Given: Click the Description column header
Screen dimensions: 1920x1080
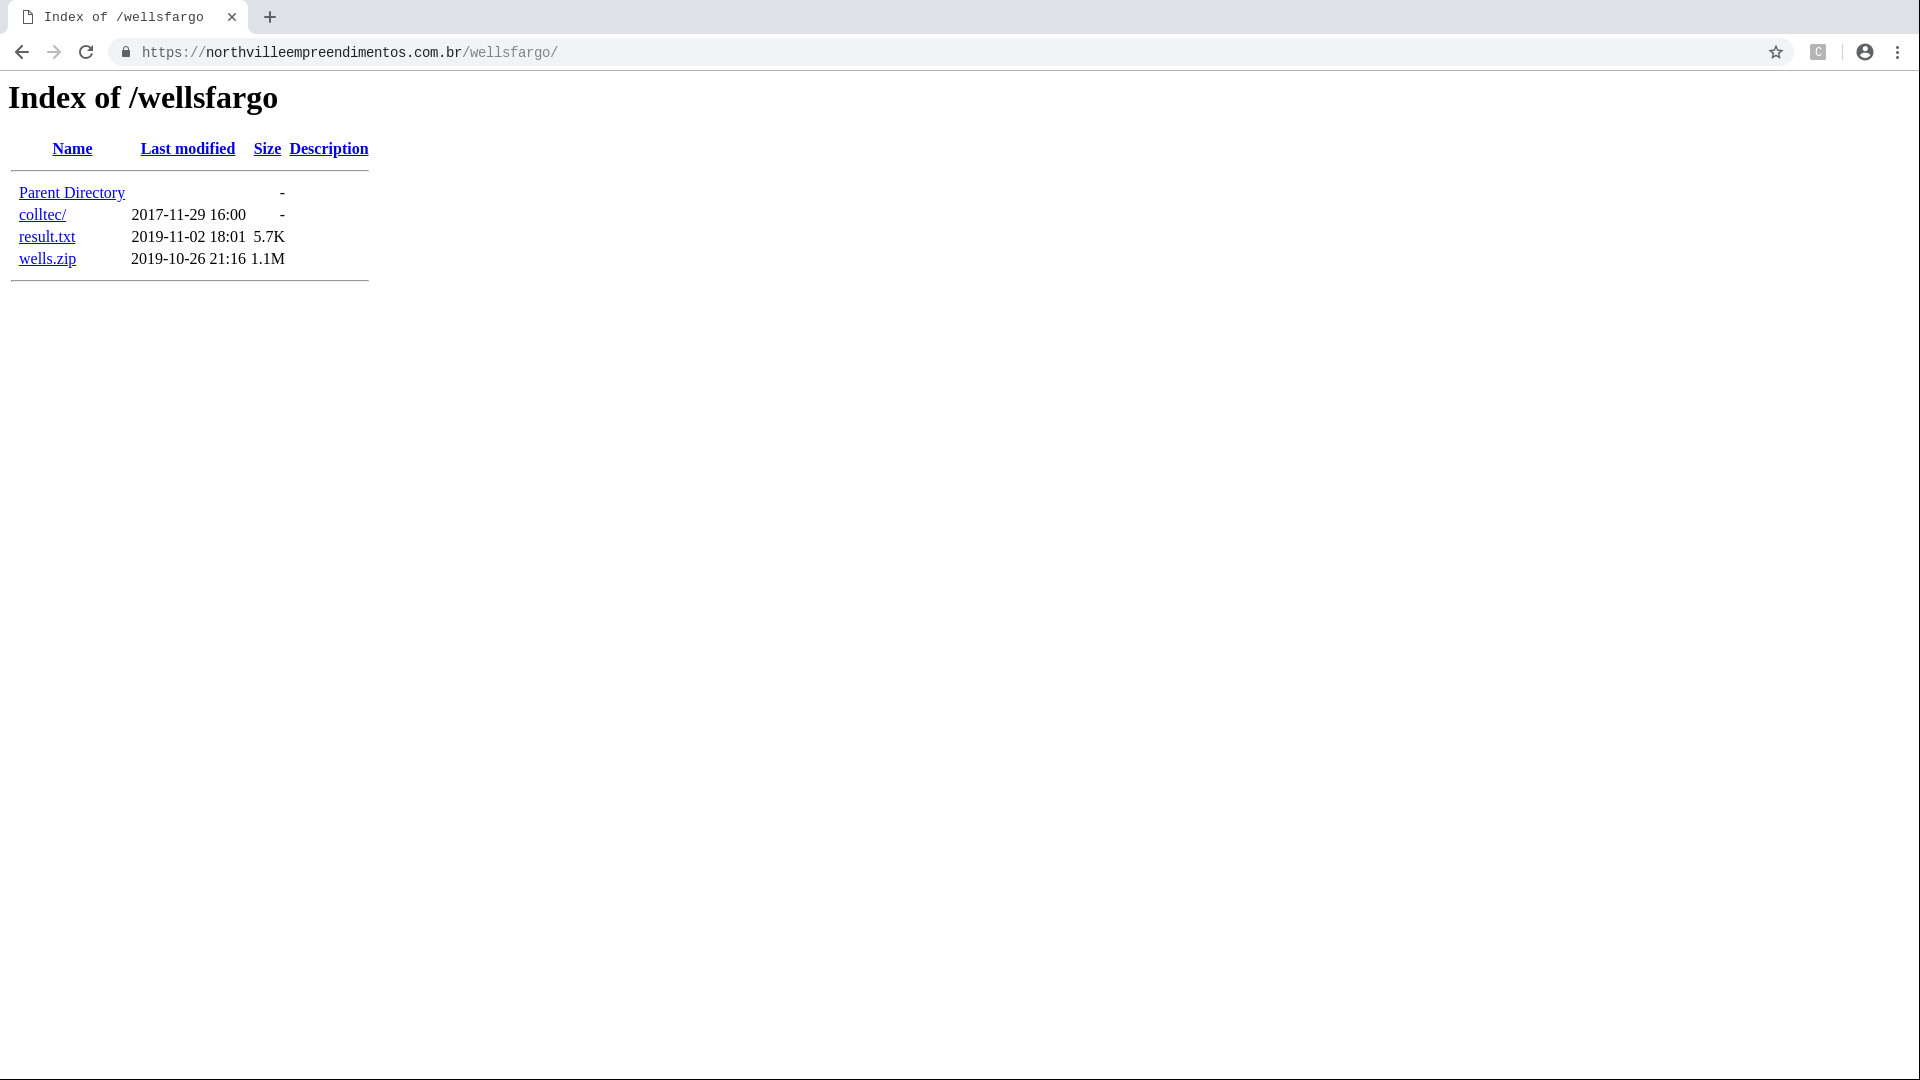Looking at the screenshot, I should click(328, 148).
